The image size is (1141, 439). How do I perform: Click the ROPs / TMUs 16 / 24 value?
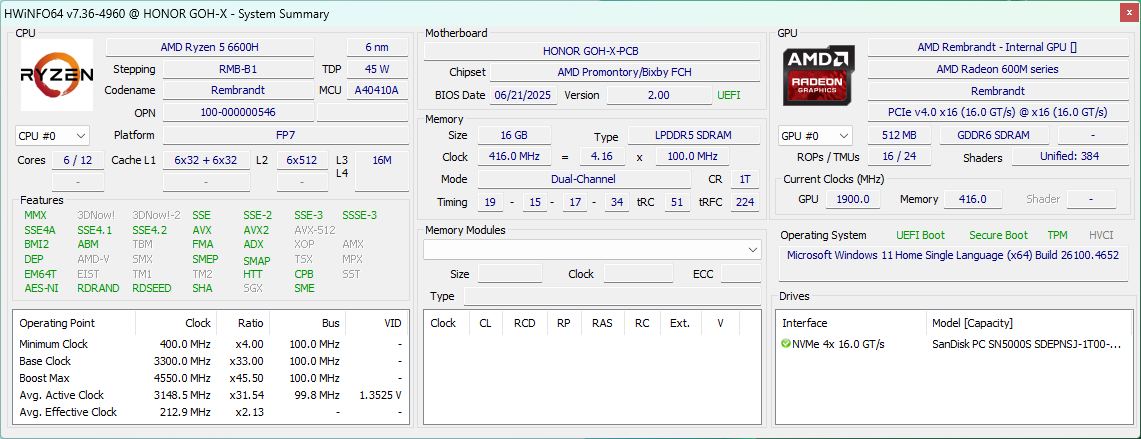tap(898, 157)
